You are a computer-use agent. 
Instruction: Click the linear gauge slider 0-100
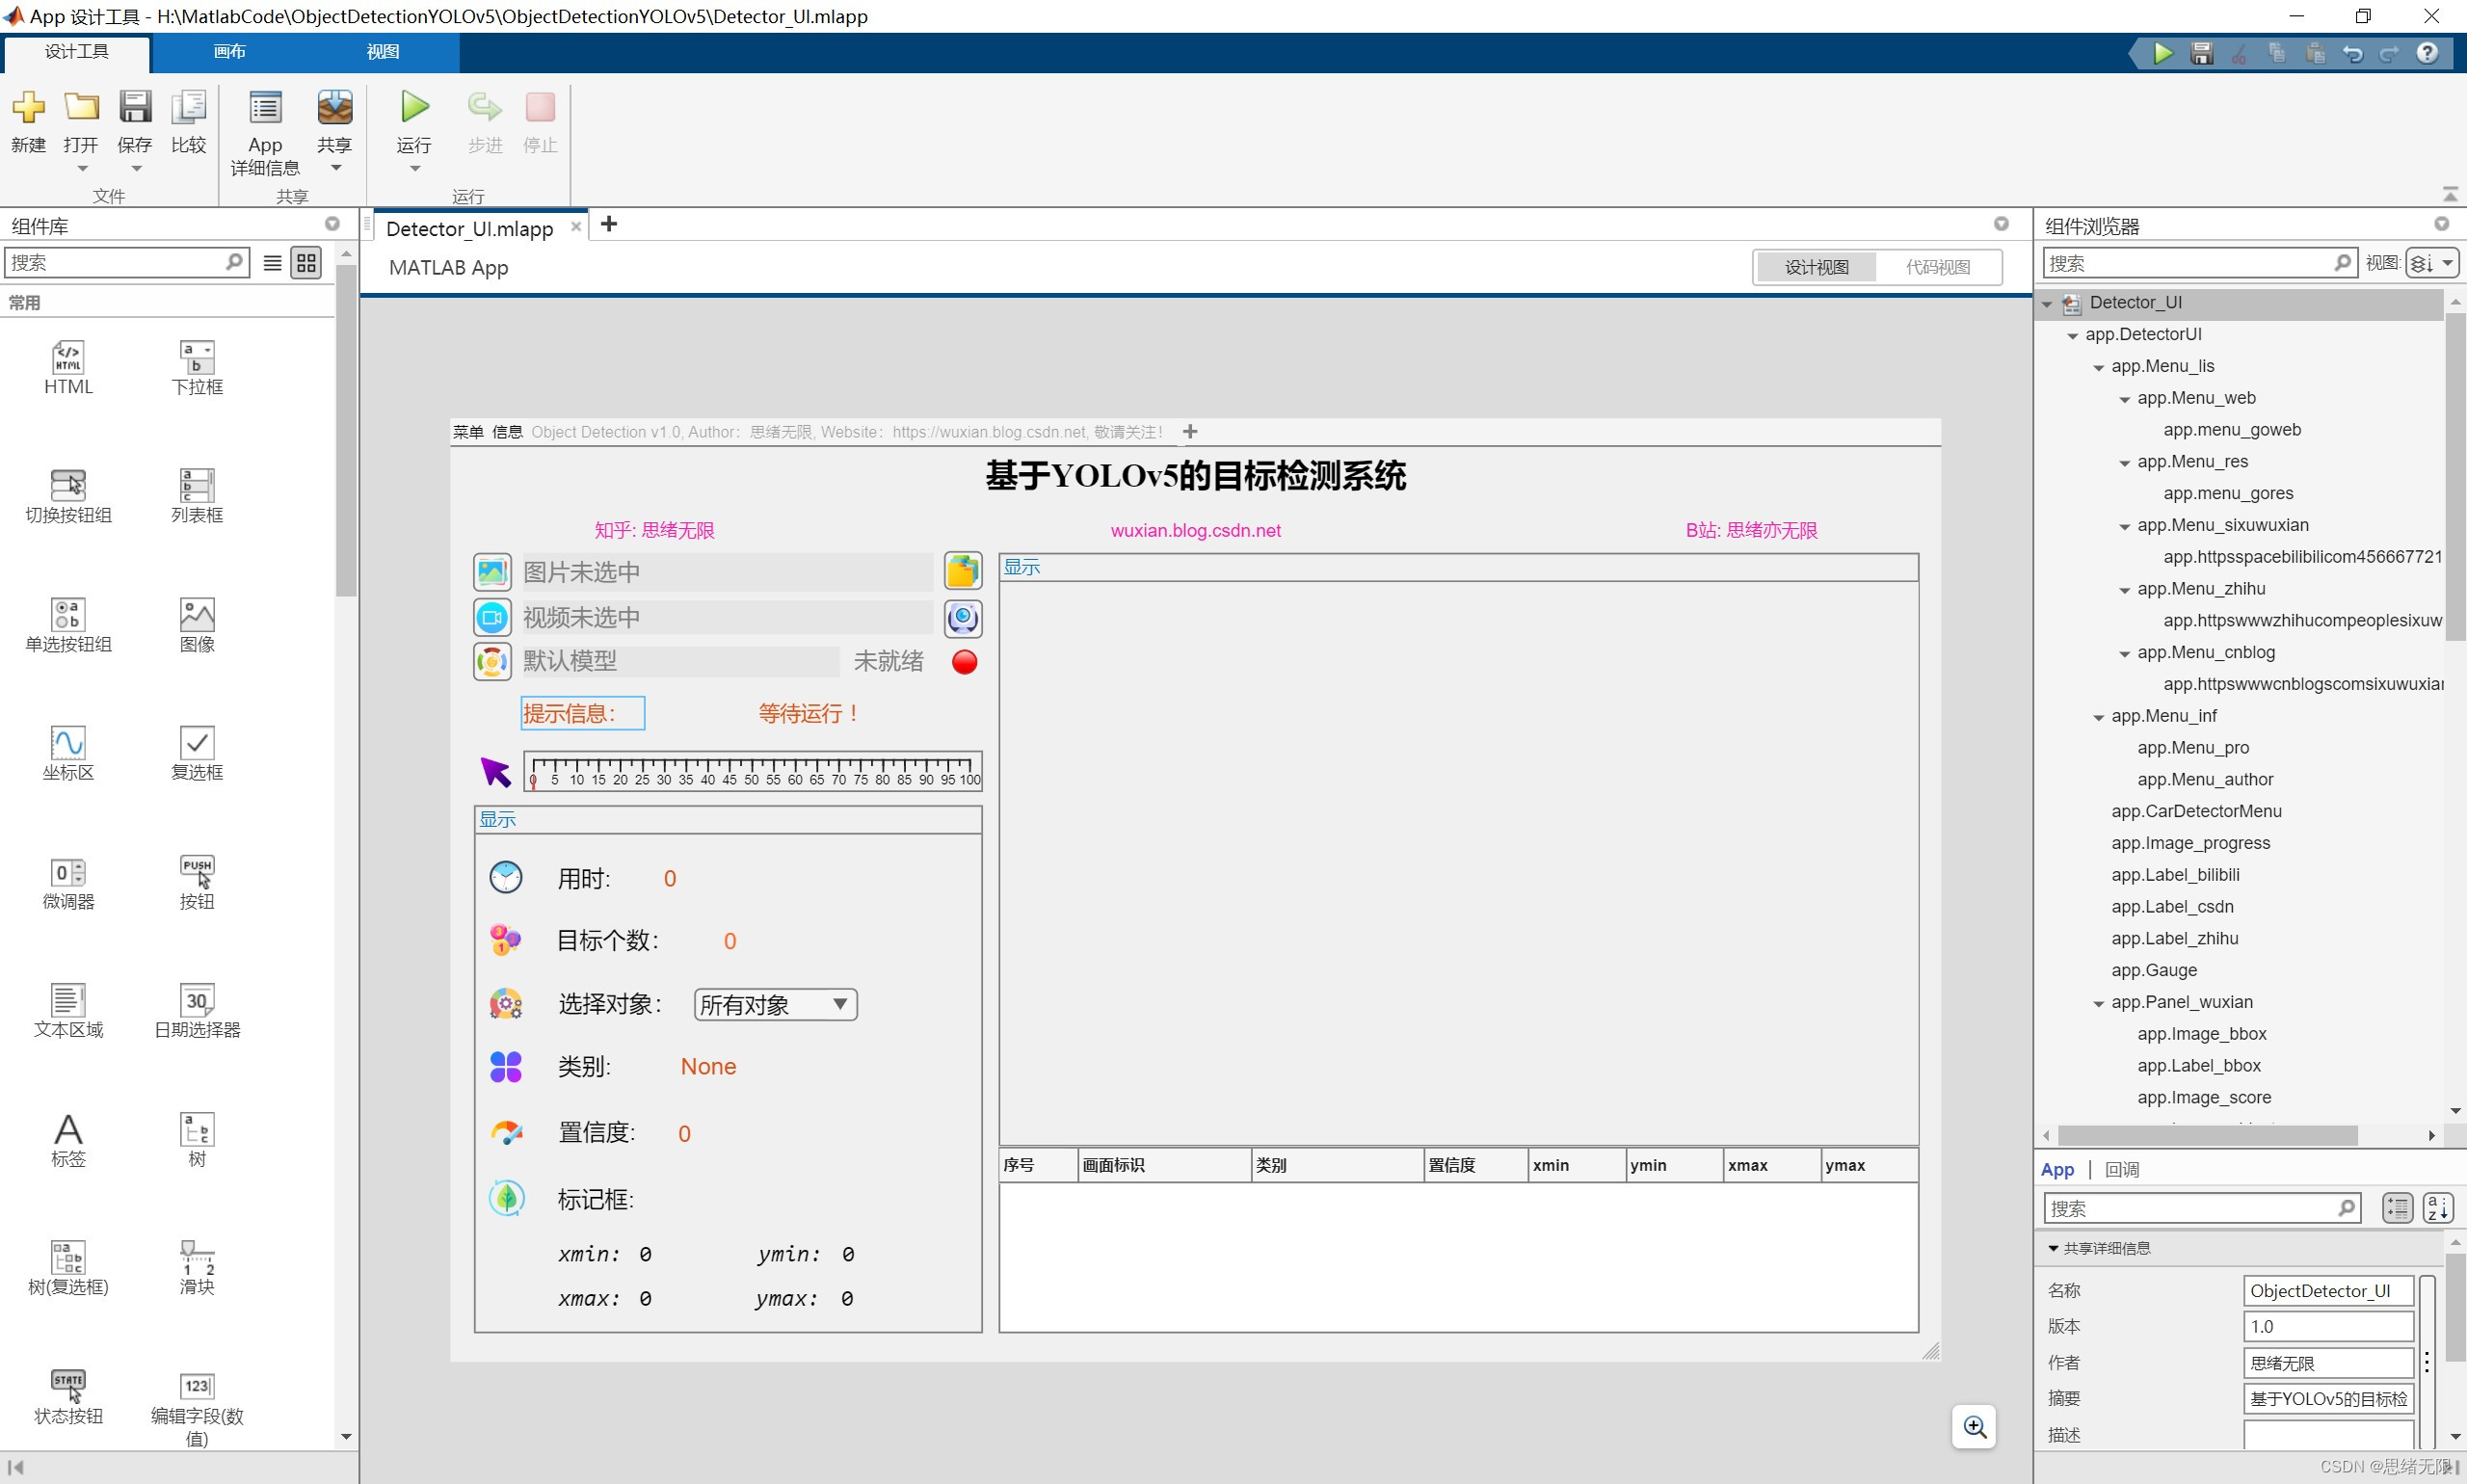click(752, 771)
